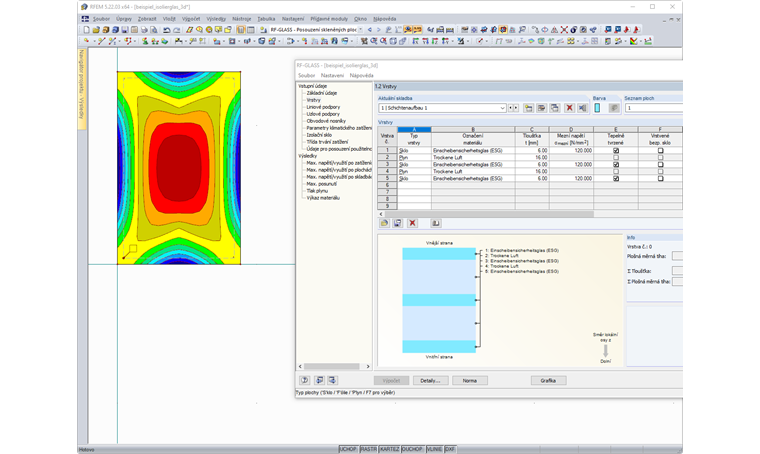
Task: Toggle vrstvené bezp. sklo checkbox for layer 3
Action: (x=660, y=165)
